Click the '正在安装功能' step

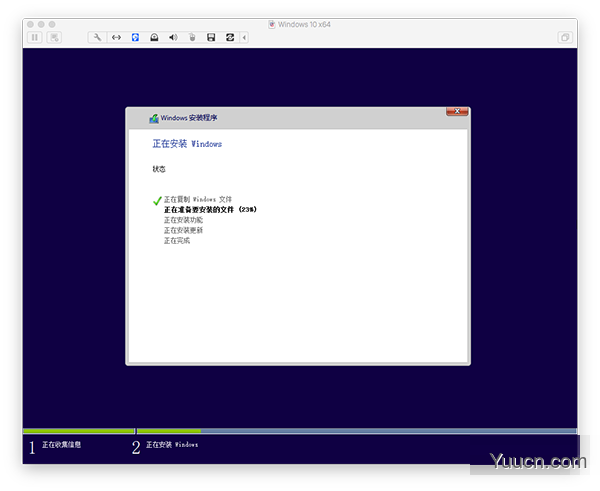183,220
